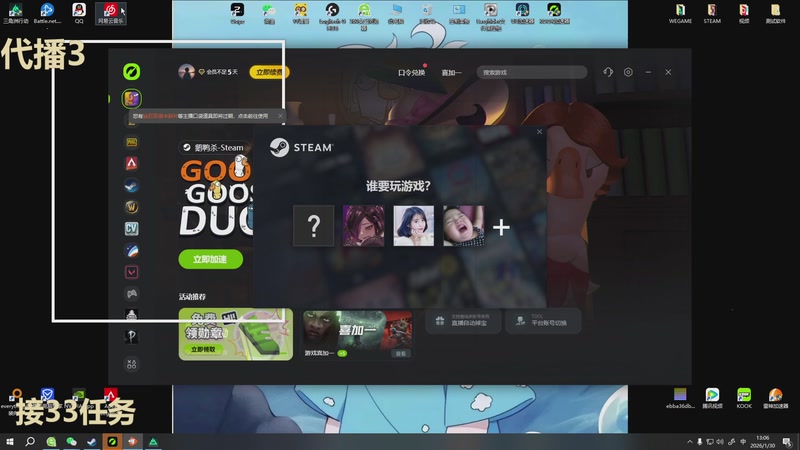800x450 pixels.
Task: Open 腾讯视频 desktop shortcut
Action: [712, 398]
